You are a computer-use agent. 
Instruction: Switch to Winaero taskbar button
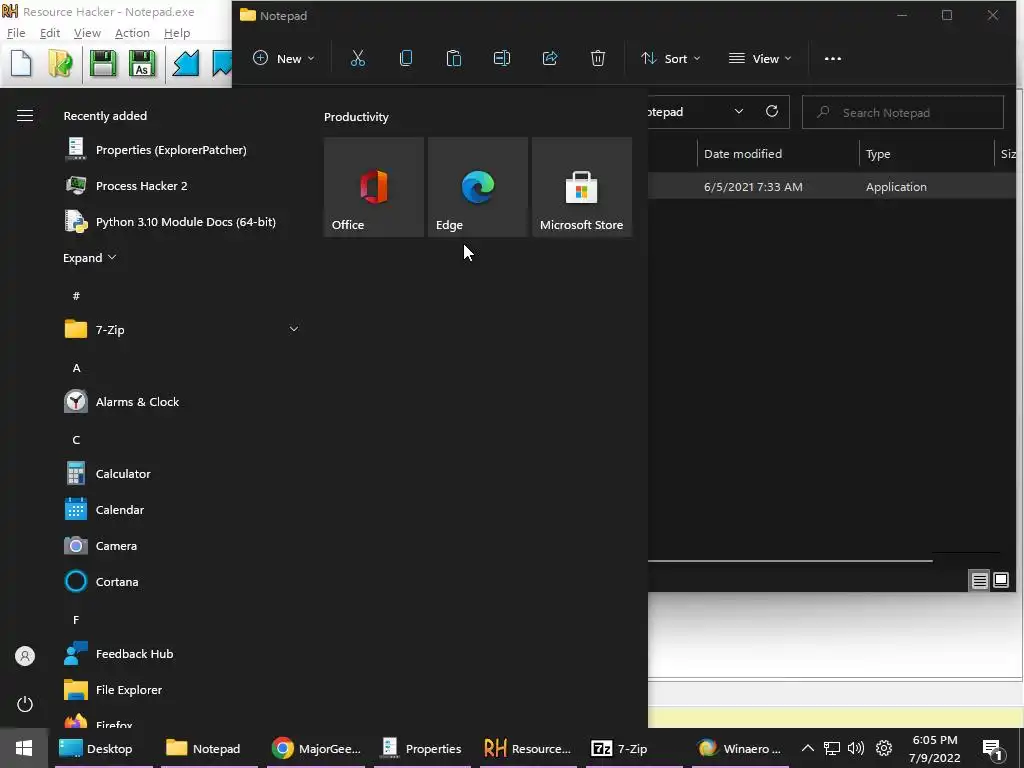[741, 748]
